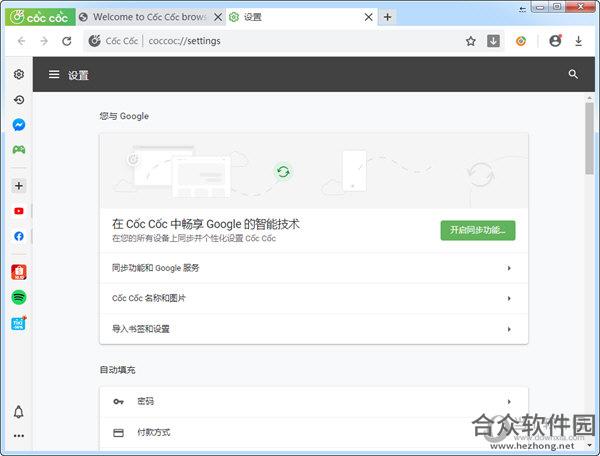Open the 密码 settings entry

[314, 402]
